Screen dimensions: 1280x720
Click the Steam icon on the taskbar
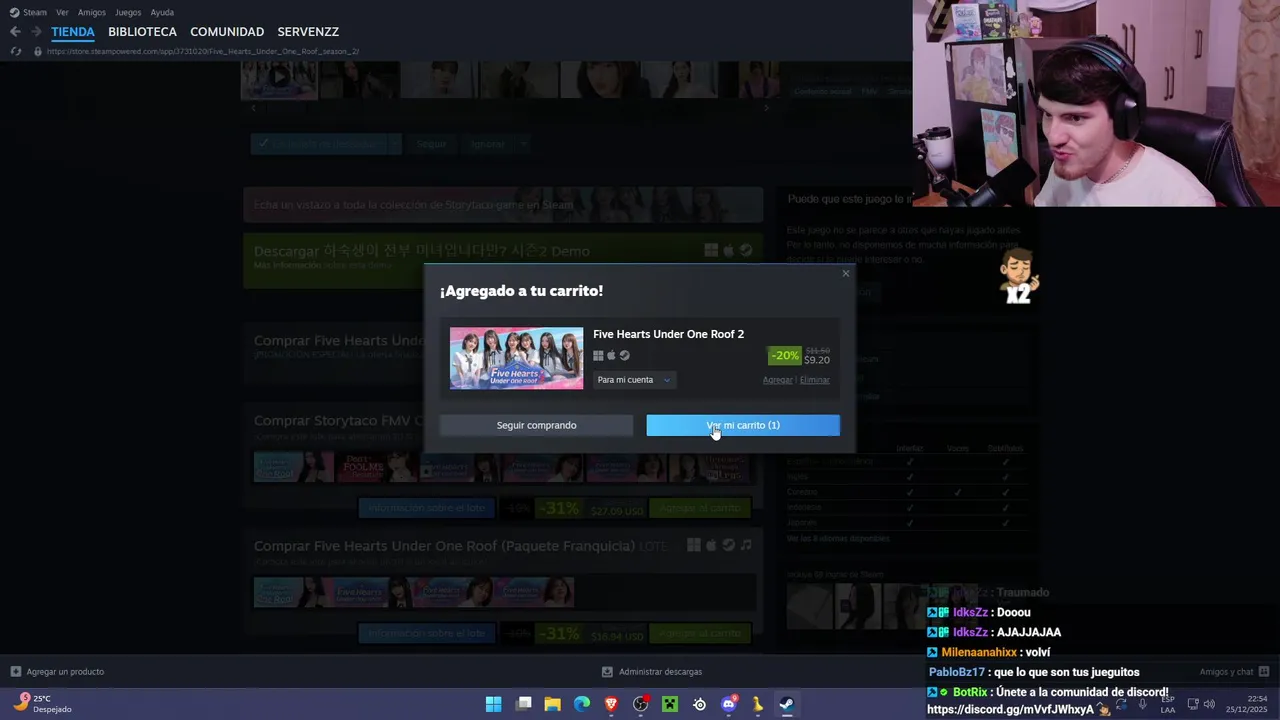[x=787, y=704]
